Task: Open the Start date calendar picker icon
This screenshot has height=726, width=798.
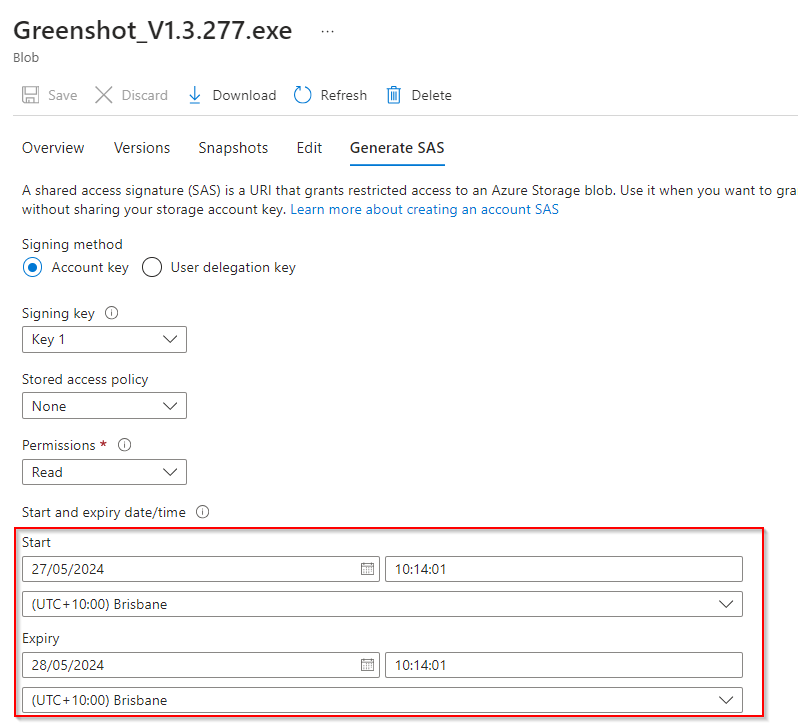Action: pos(367,569)
